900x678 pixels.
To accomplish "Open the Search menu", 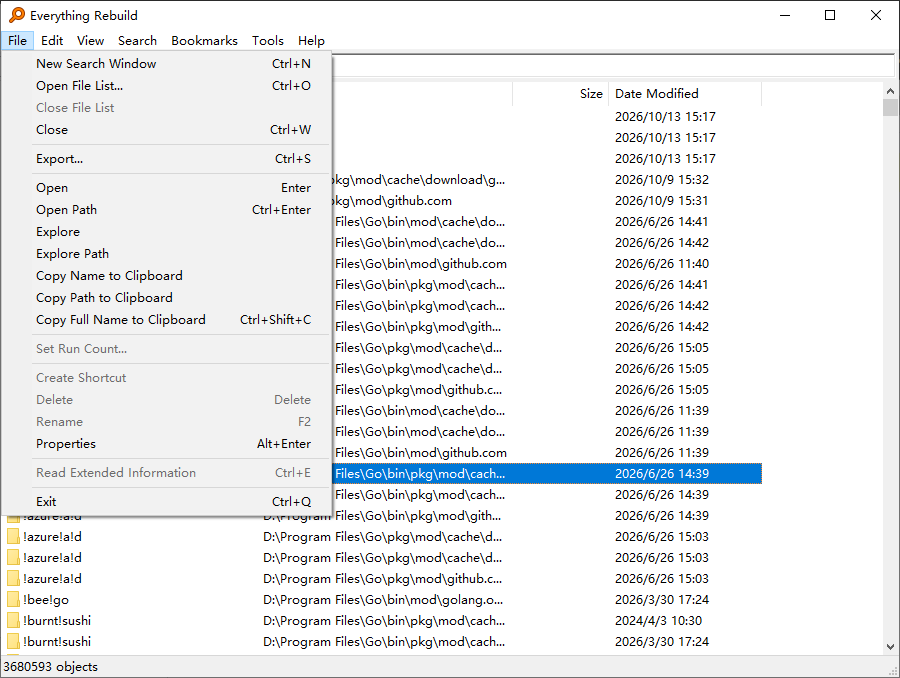I will 137,41.
